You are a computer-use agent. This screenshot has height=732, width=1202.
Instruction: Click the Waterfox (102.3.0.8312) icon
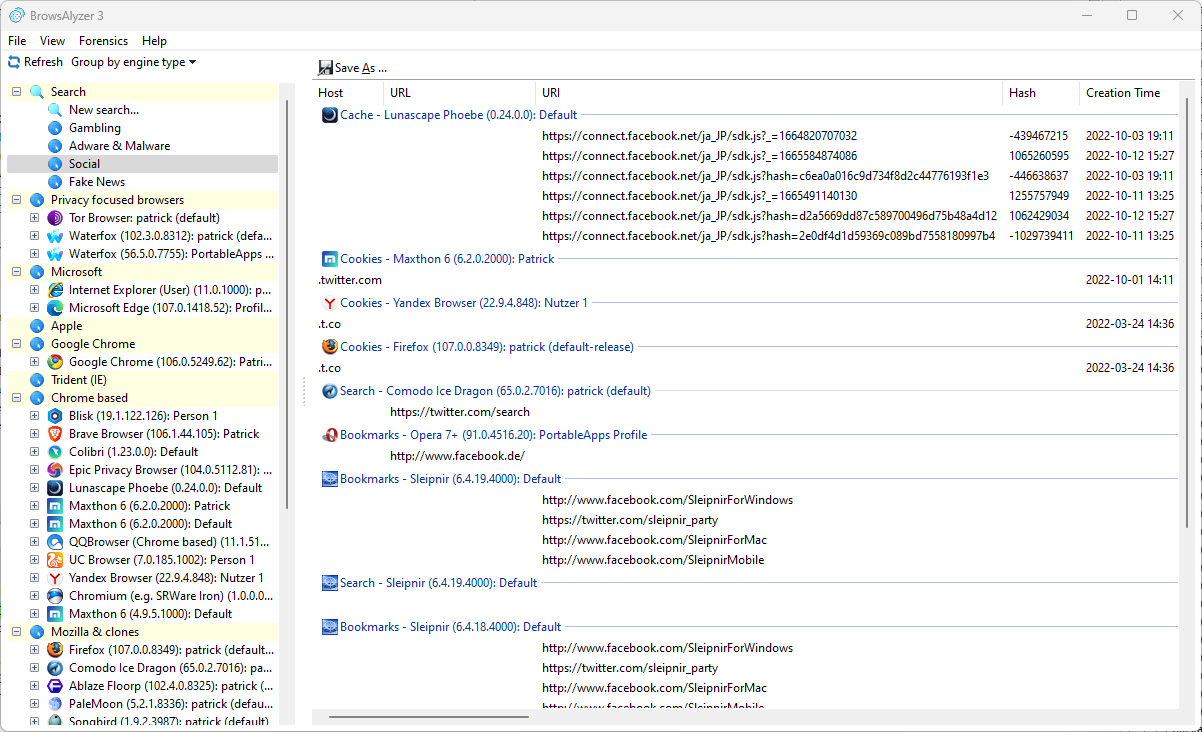click(x=55, y=236)
